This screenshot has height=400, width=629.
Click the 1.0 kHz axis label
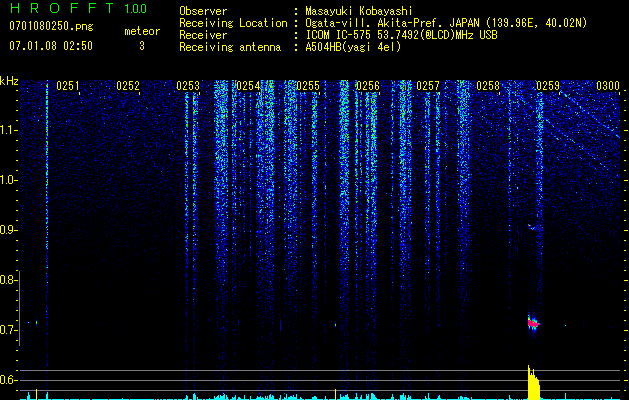(x=7, y=180)
